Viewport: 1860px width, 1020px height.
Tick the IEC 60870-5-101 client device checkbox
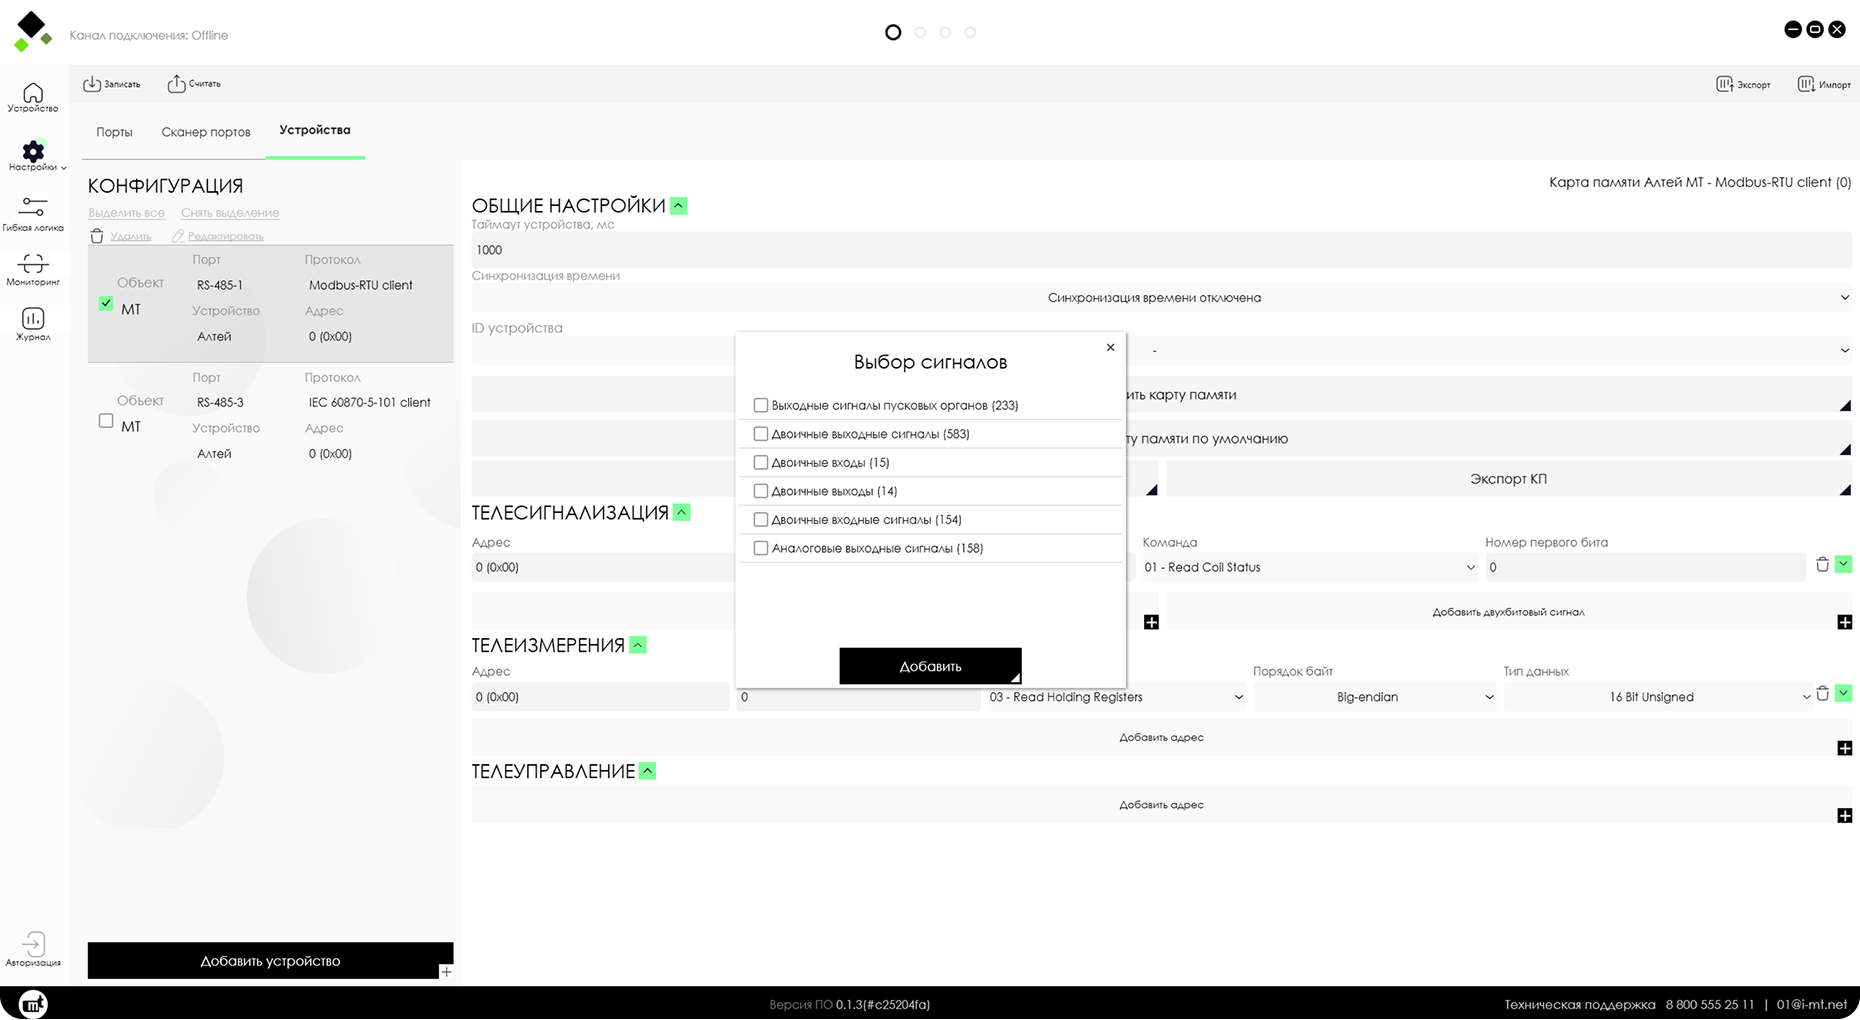[x=106, y=421]
